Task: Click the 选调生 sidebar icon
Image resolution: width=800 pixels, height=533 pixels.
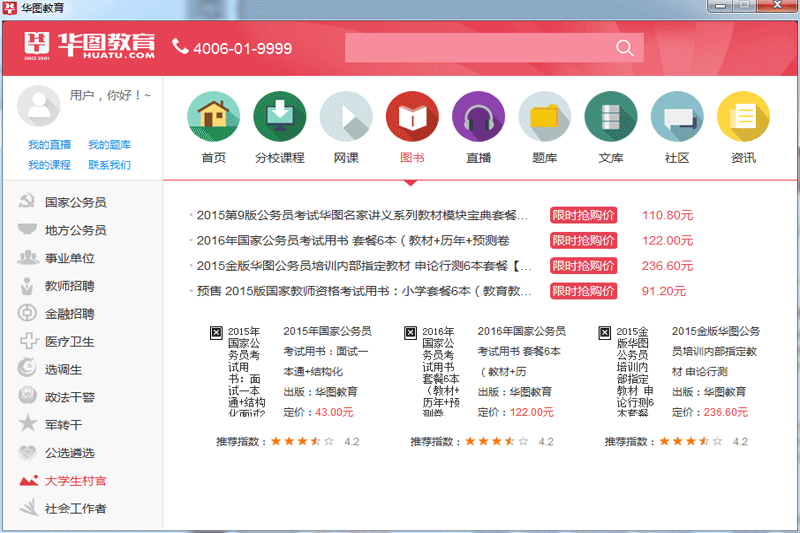Action: [x=27, y=367]
